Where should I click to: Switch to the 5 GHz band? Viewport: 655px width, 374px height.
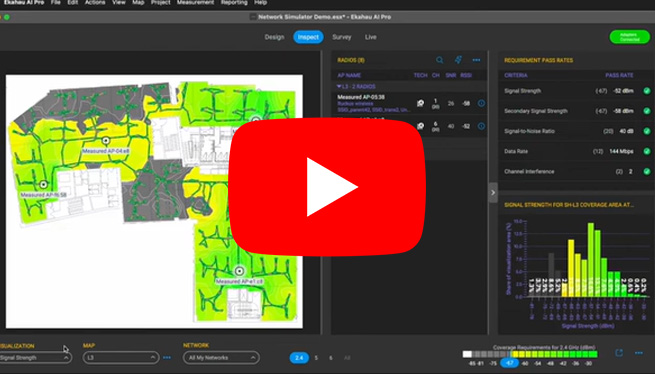(x=316, y=358)
